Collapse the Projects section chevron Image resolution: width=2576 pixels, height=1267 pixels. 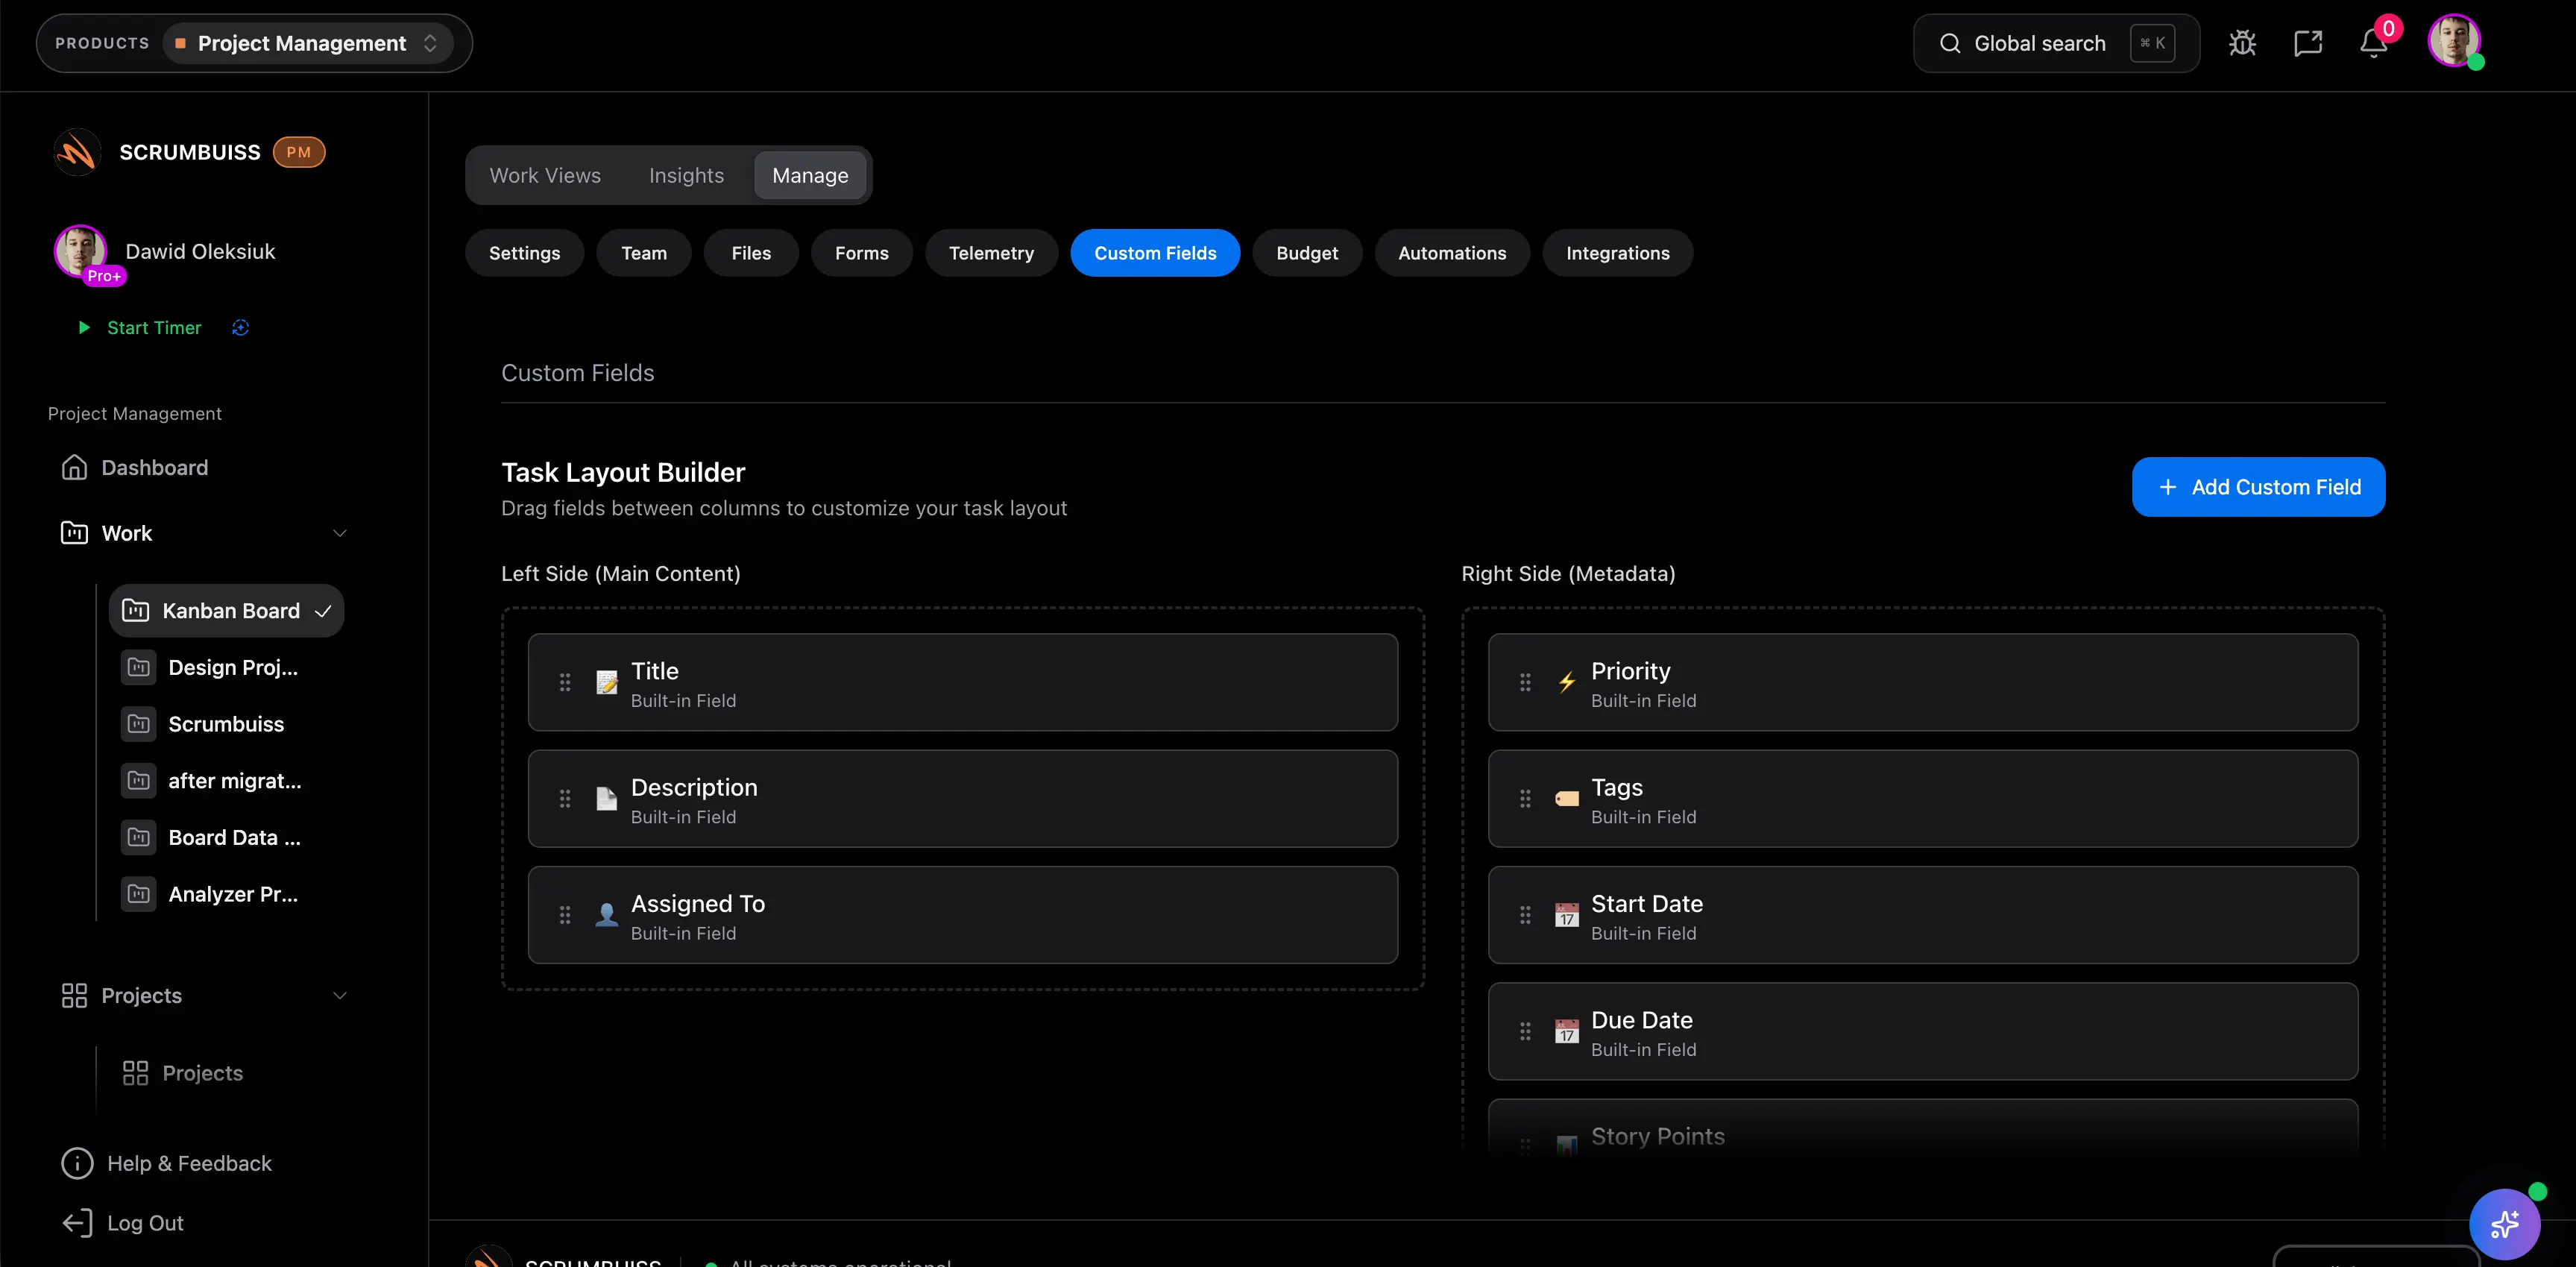point(340,995)
